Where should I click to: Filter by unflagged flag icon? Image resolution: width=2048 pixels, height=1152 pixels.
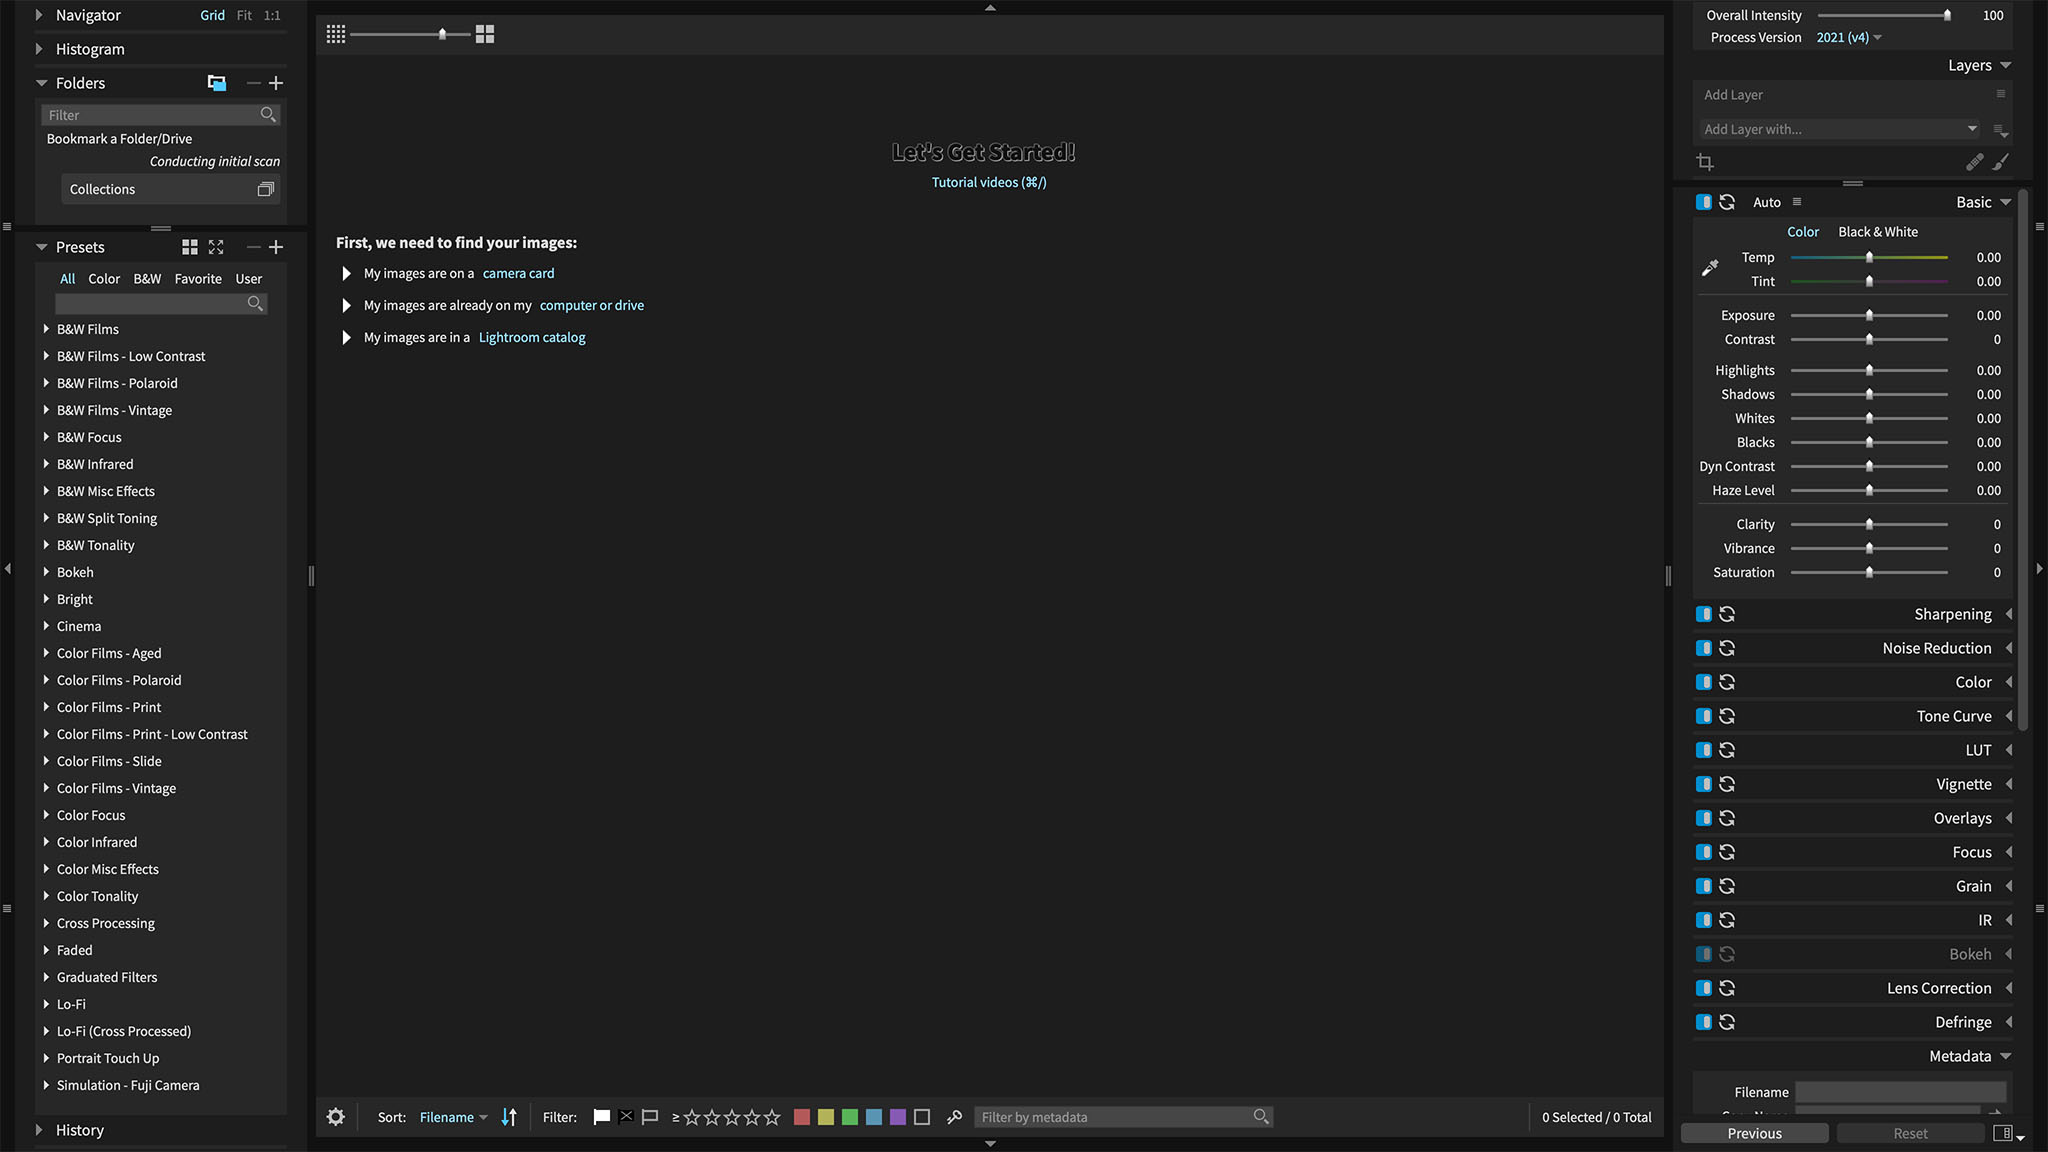click(650, 1117)
